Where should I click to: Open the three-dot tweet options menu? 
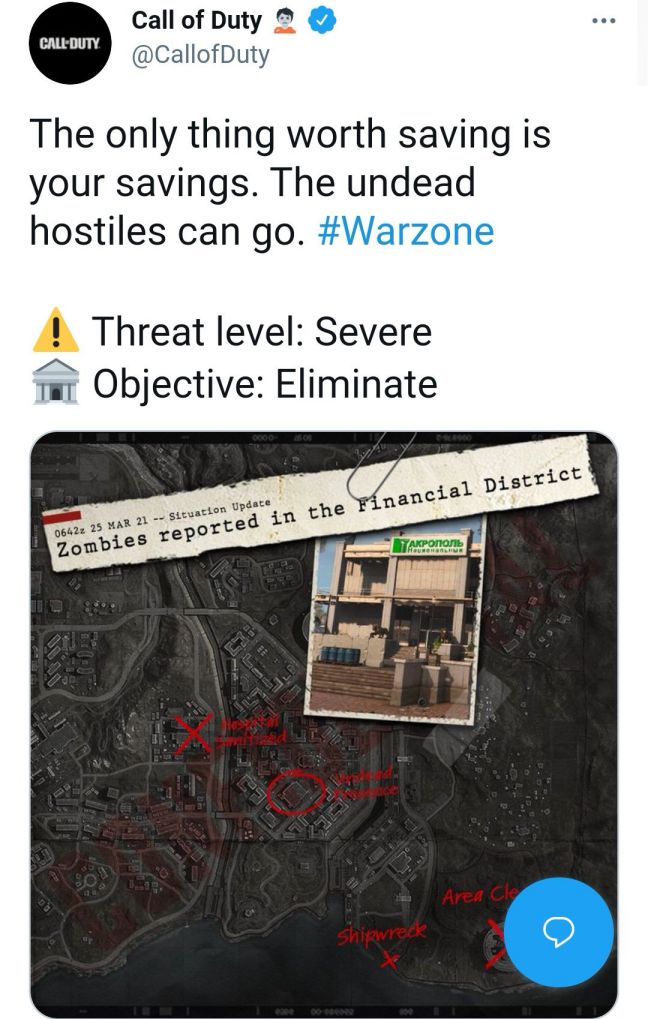point(604,21)
